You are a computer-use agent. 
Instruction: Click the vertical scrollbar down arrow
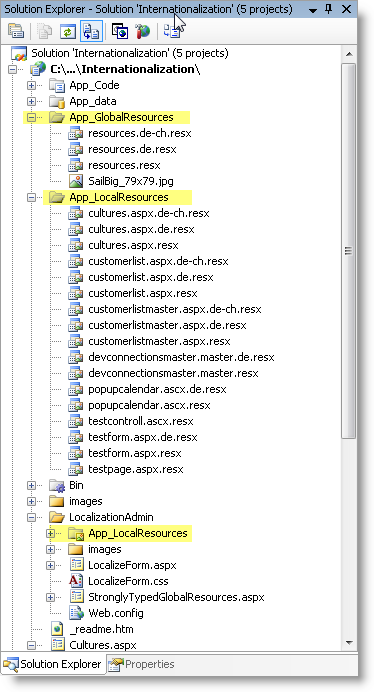tap(349, 643)
